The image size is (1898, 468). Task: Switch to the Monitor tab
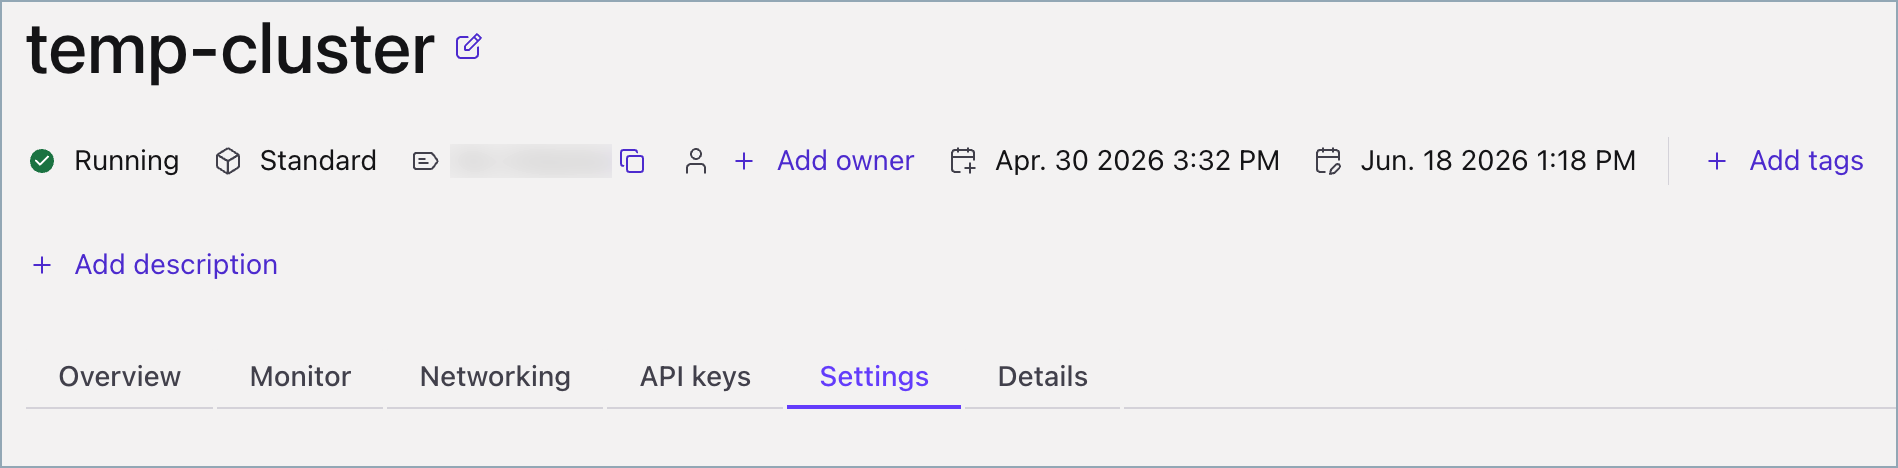click(300, 377)
